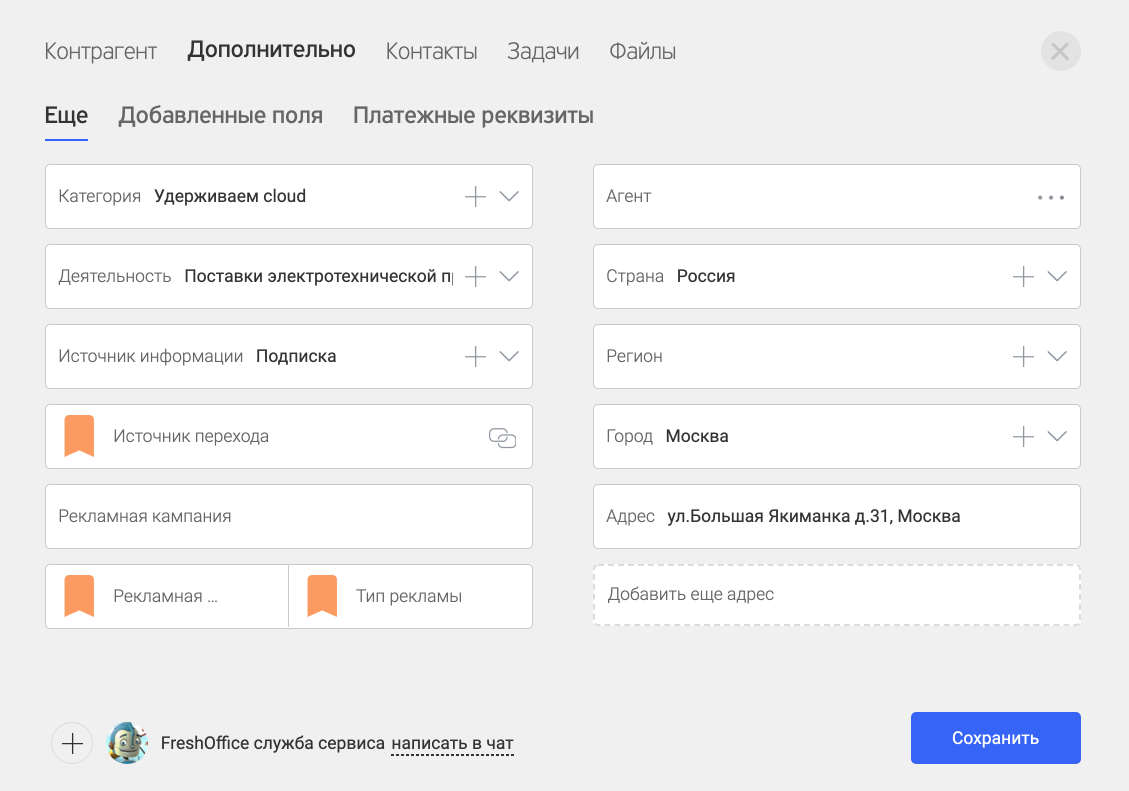Click the Рекламная … field text
The image size is (1129, 791).
click(x=165, y=596)
